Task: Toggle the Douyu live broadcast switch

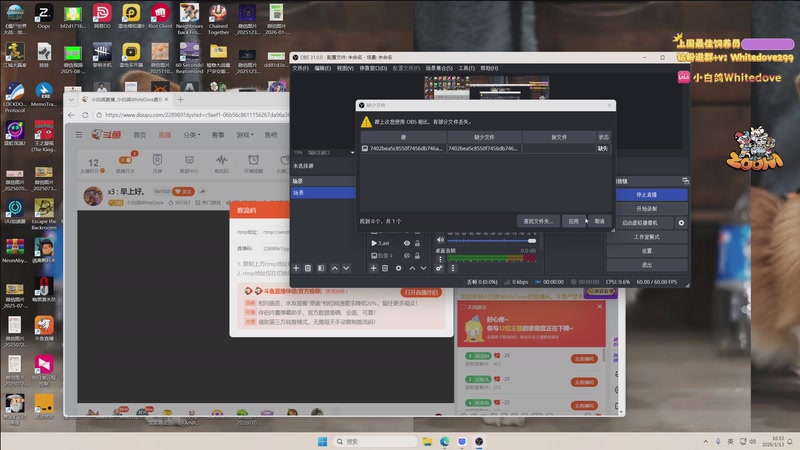Action: click(x=126, y=160)
